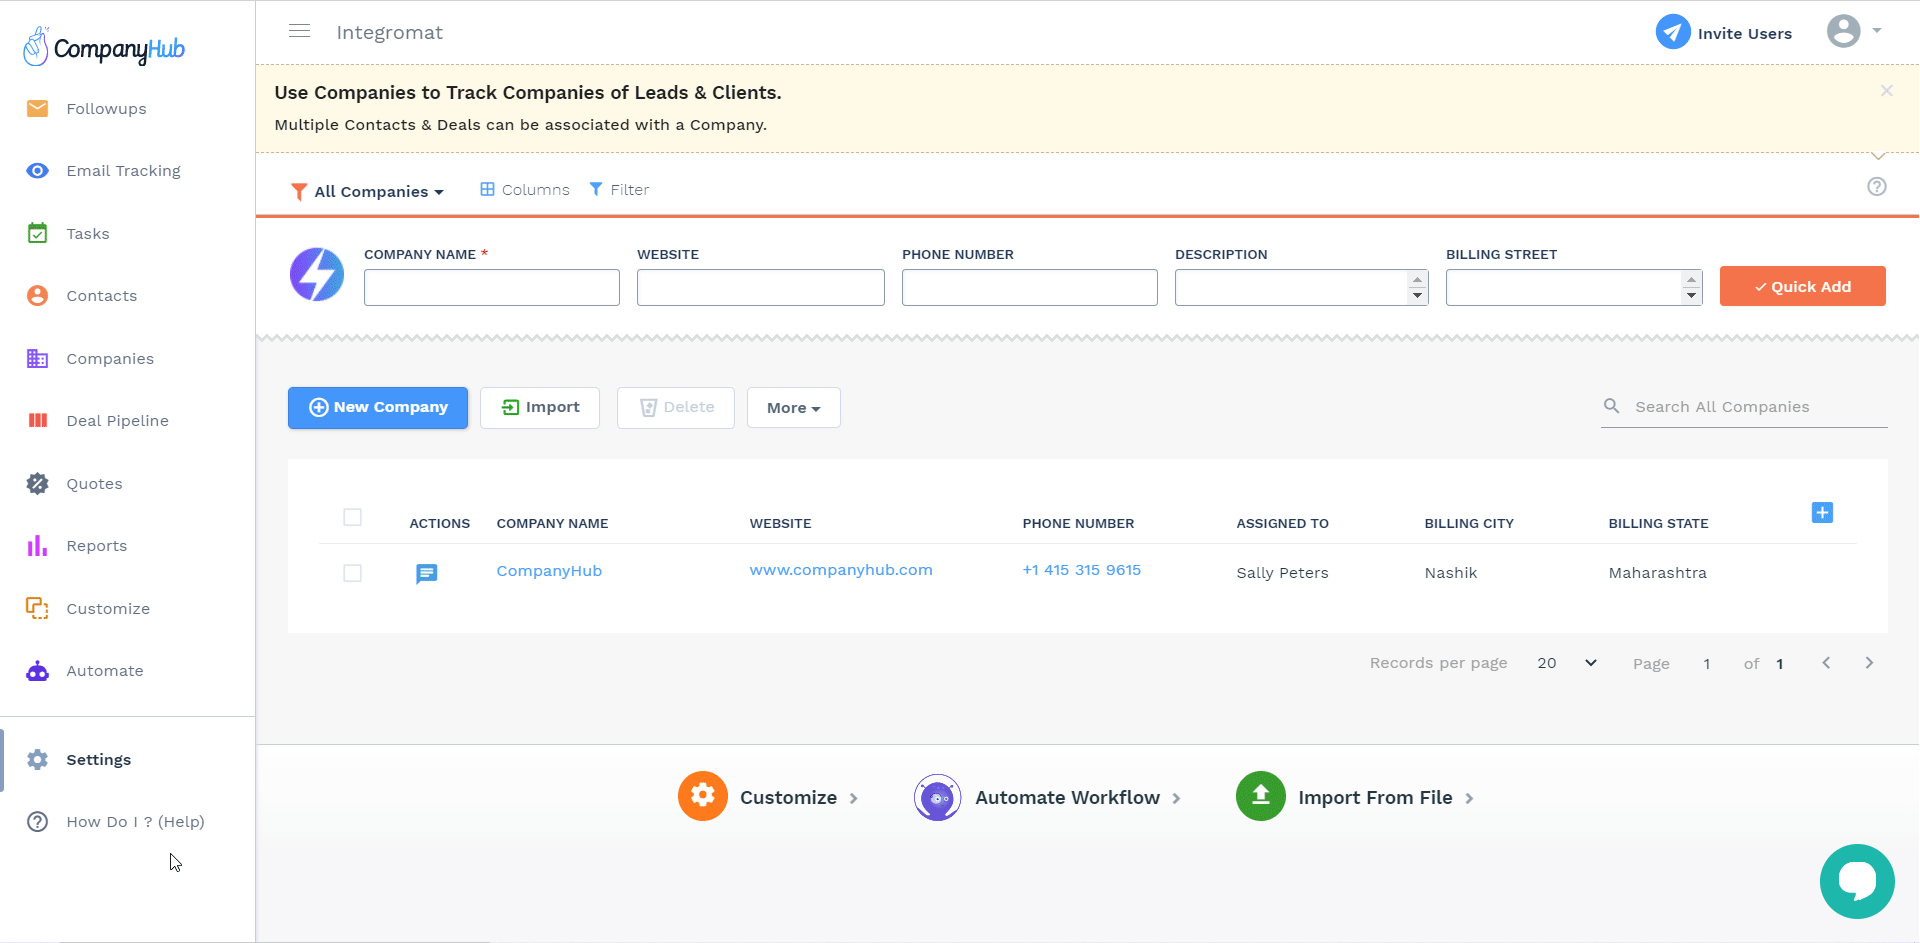Open Deal Pipeline in the sidebar
The image size is (1920, 943).
pyautogui.click(x=117, y=421)
